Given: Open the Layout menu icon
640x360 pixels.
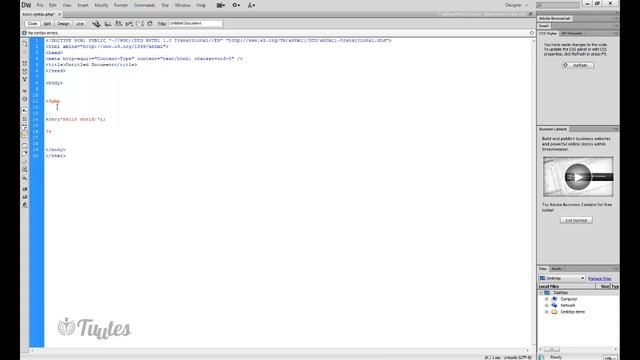Looking at the screenshot, I should click(221, 5).
